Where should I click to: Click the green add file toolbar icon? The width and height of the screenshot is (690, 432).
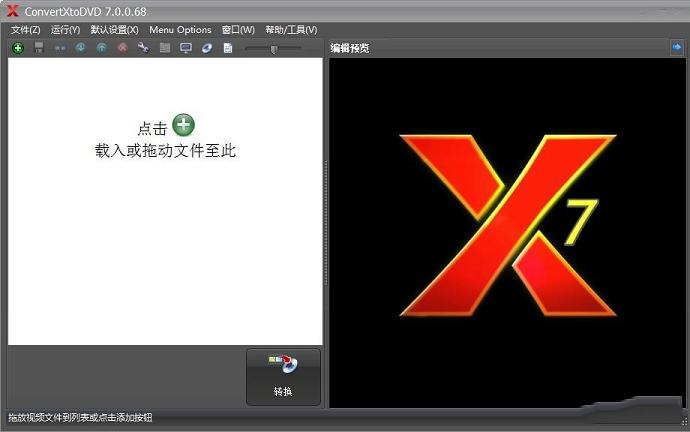18,48
